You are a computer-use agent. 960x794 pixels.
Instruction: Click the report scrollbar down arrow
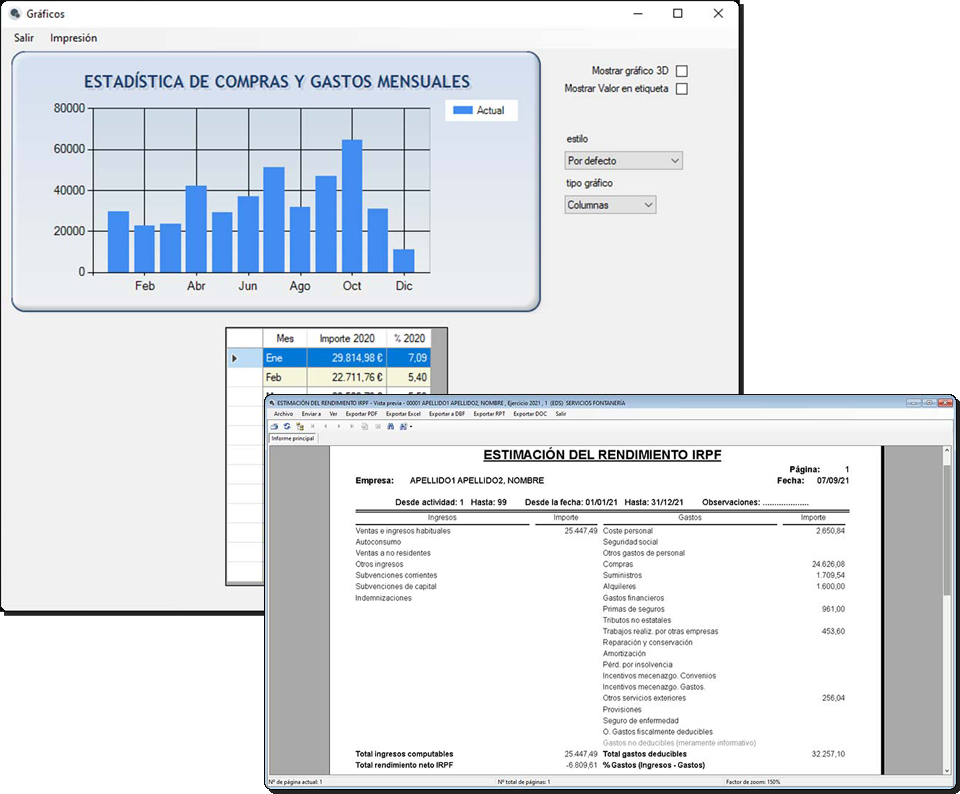947,771
